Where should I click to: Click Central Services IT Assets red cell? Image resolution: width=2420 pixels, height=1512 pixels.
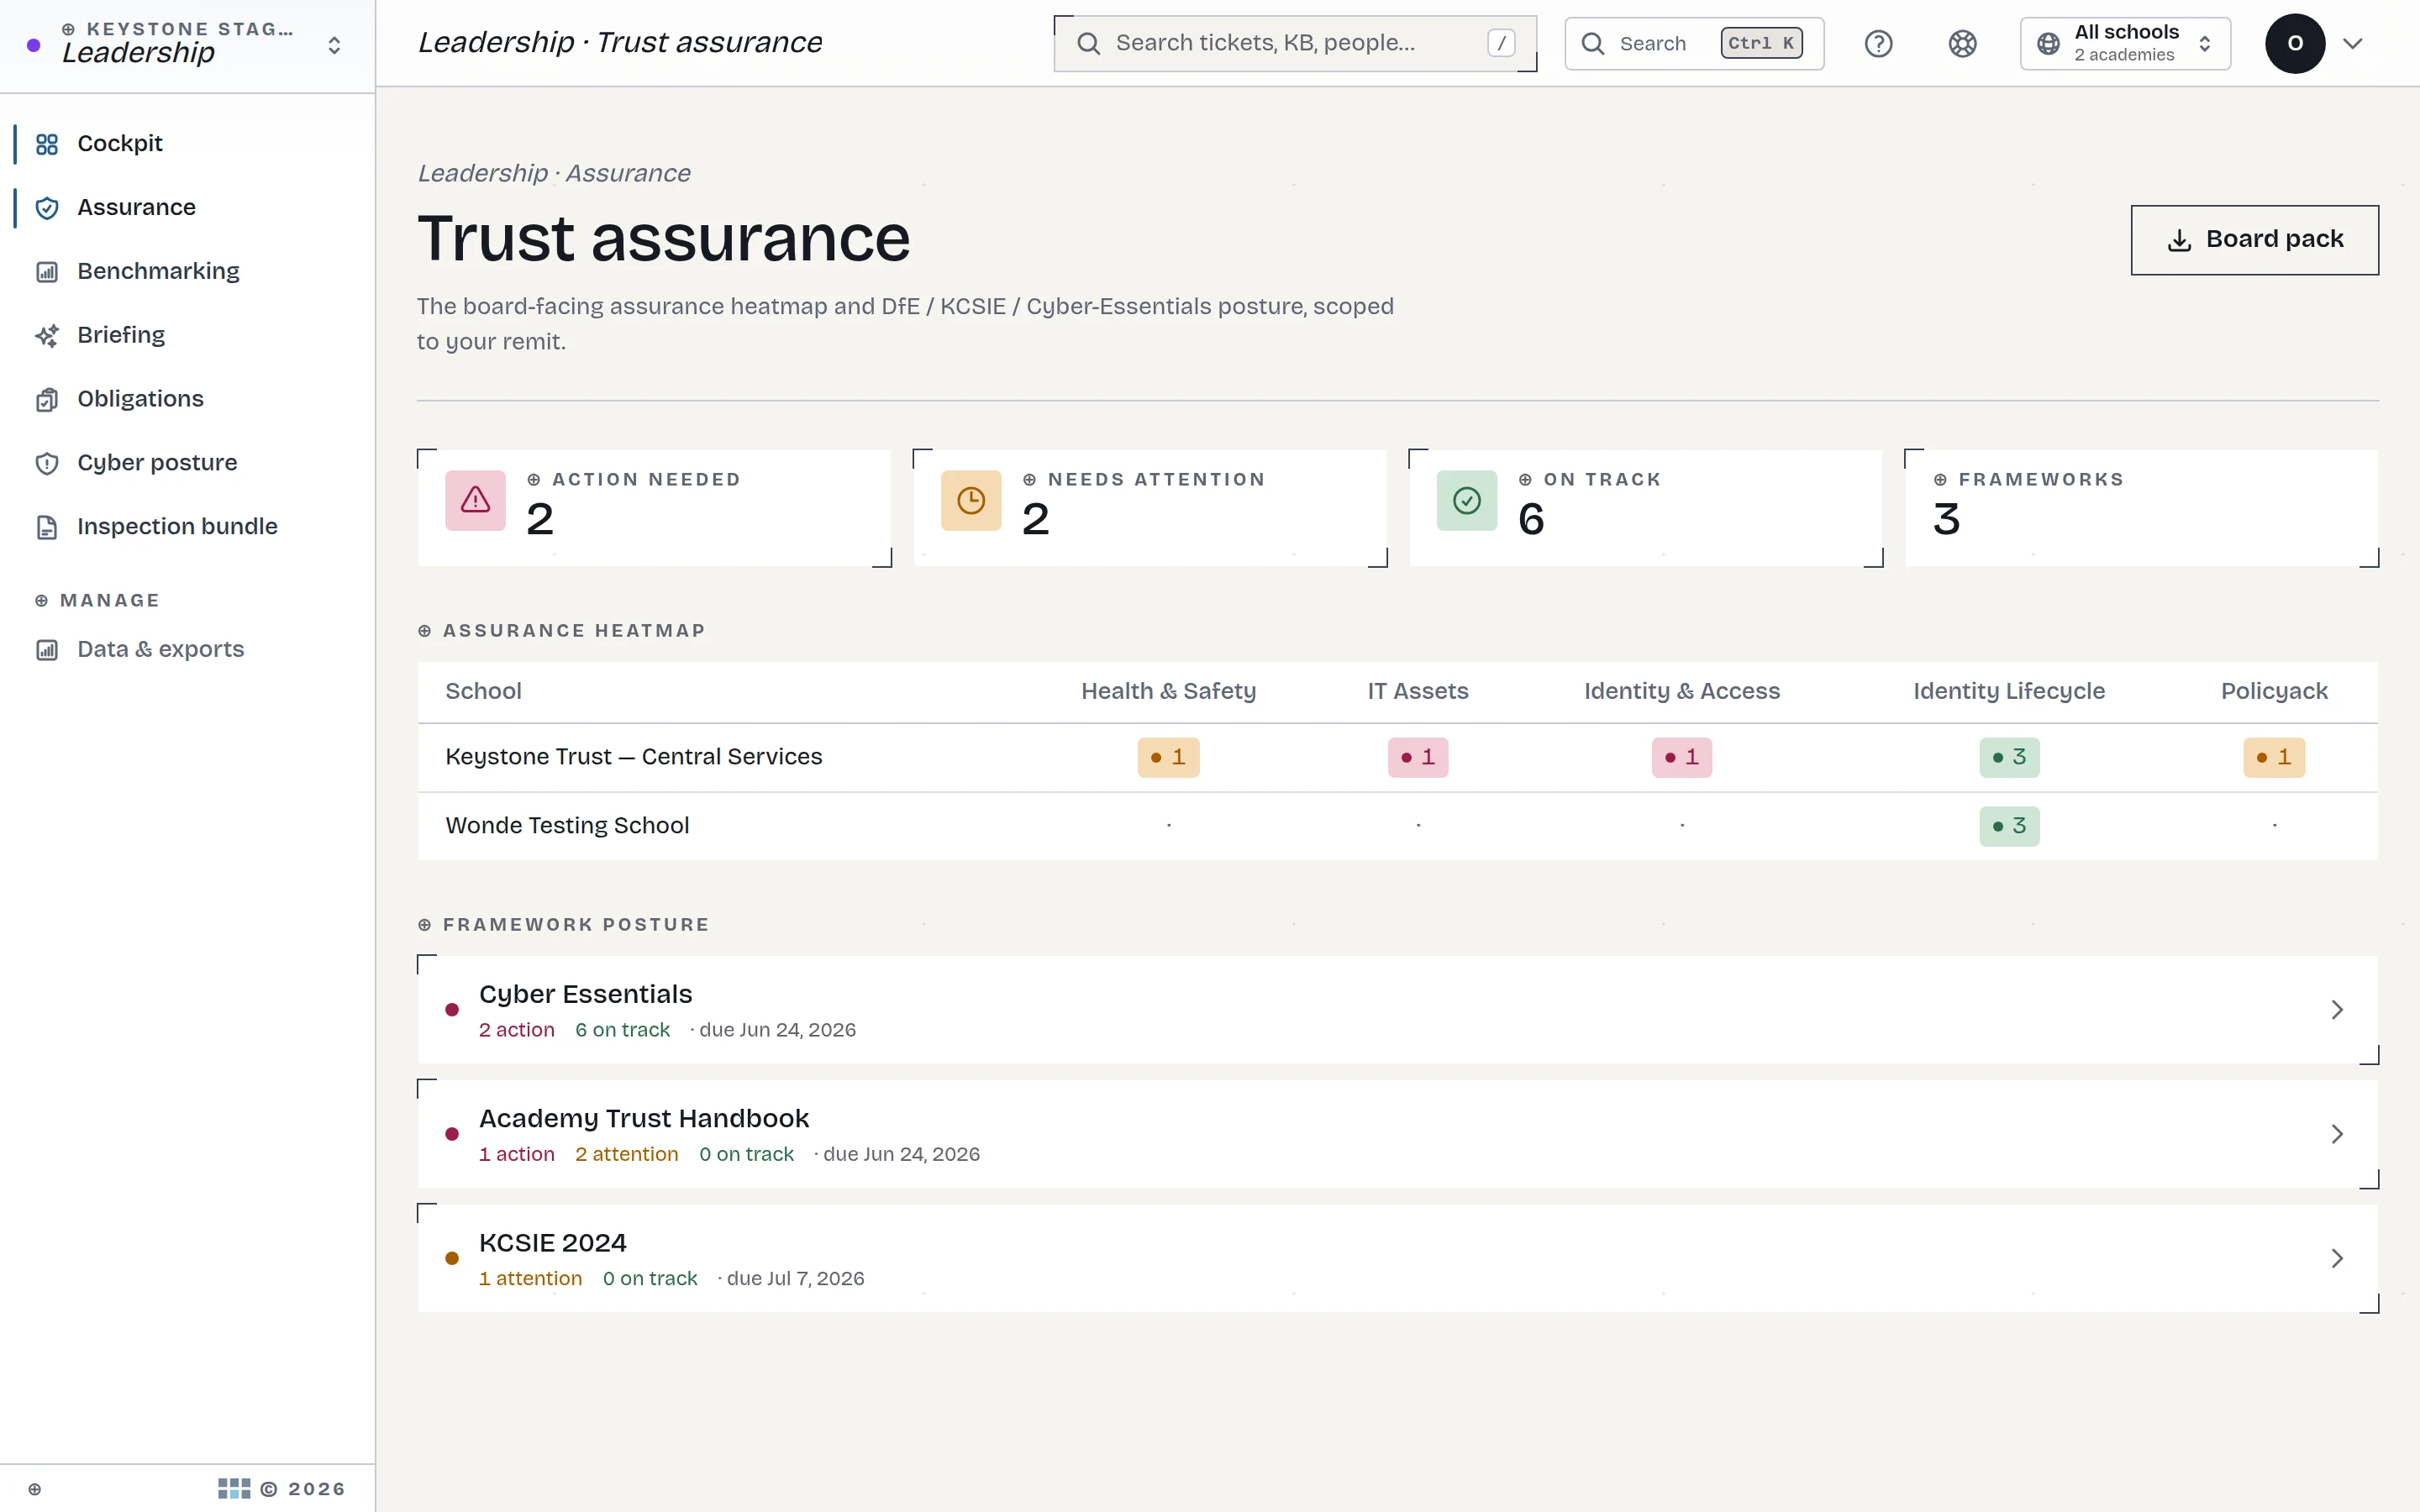tap(1418, 758)
